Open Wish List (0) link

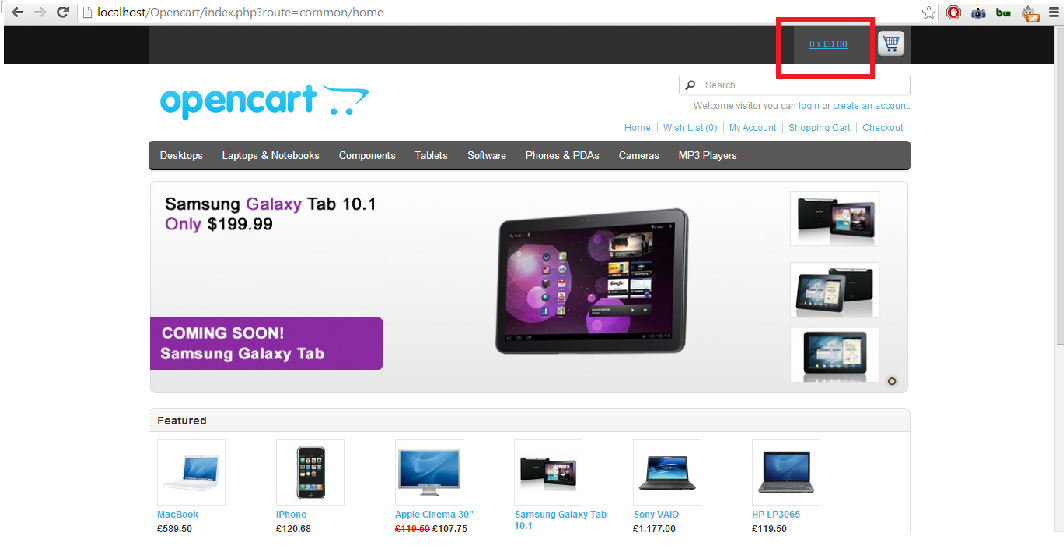click(x=690, y=128)
